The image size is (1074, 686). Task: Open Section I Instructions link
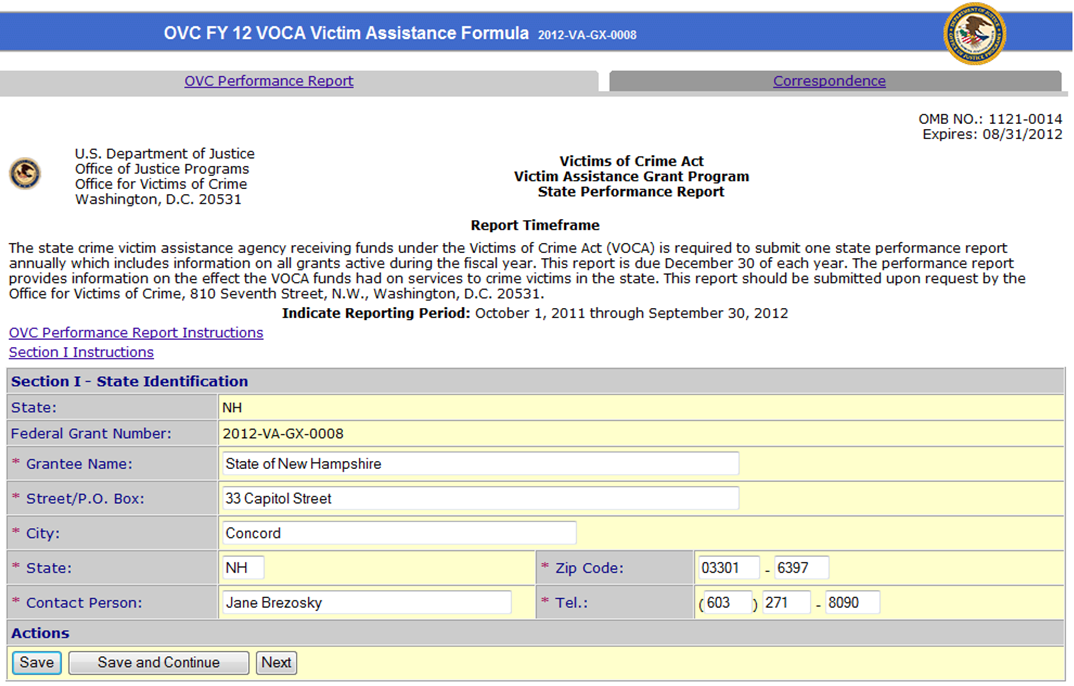[81, 352]
